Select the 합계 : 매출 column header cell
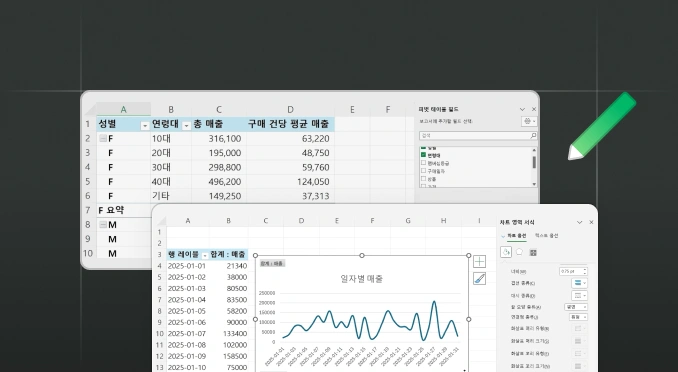The width and height of the screenshot is (678, 372). click(x=229, y=255)
